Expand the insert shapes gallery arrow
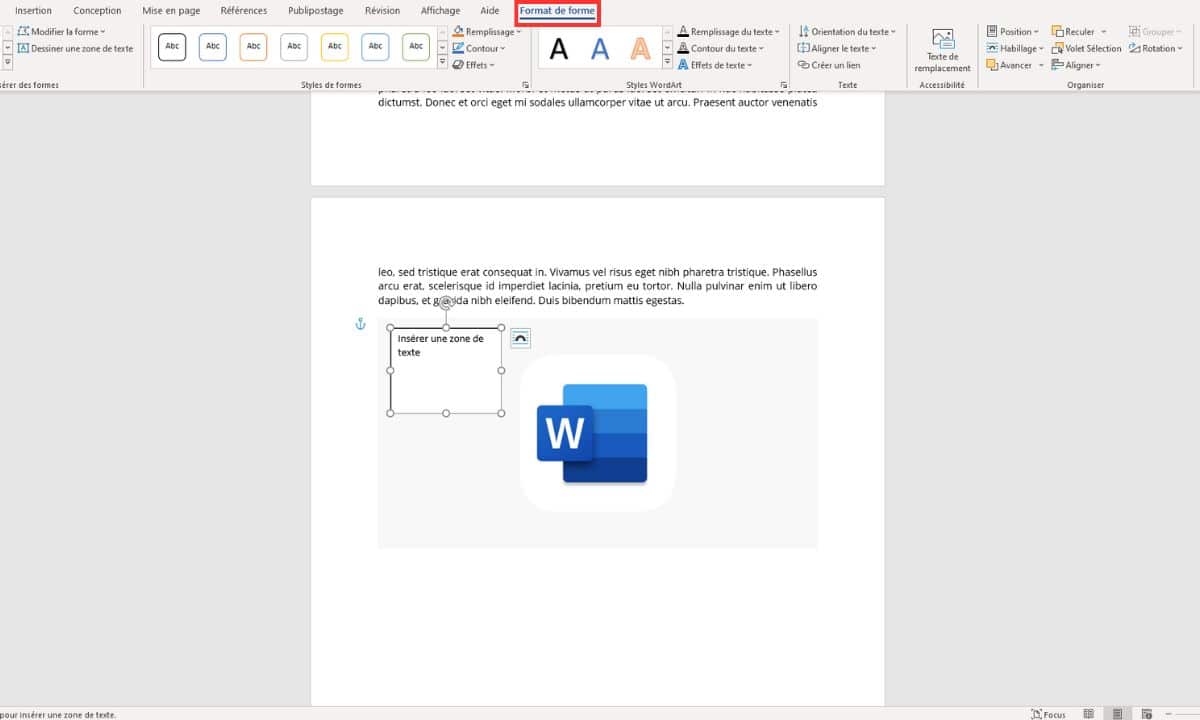The image size is (1200, 720). [x=8, y=63]
